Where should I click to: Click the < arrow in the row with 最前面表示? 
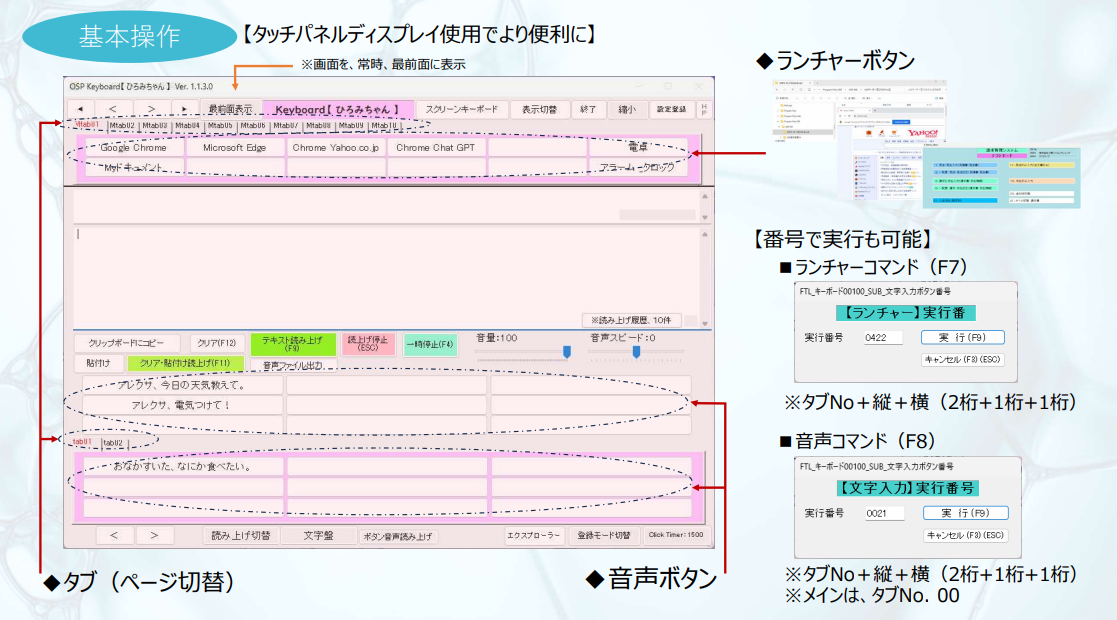coord(113,109)
